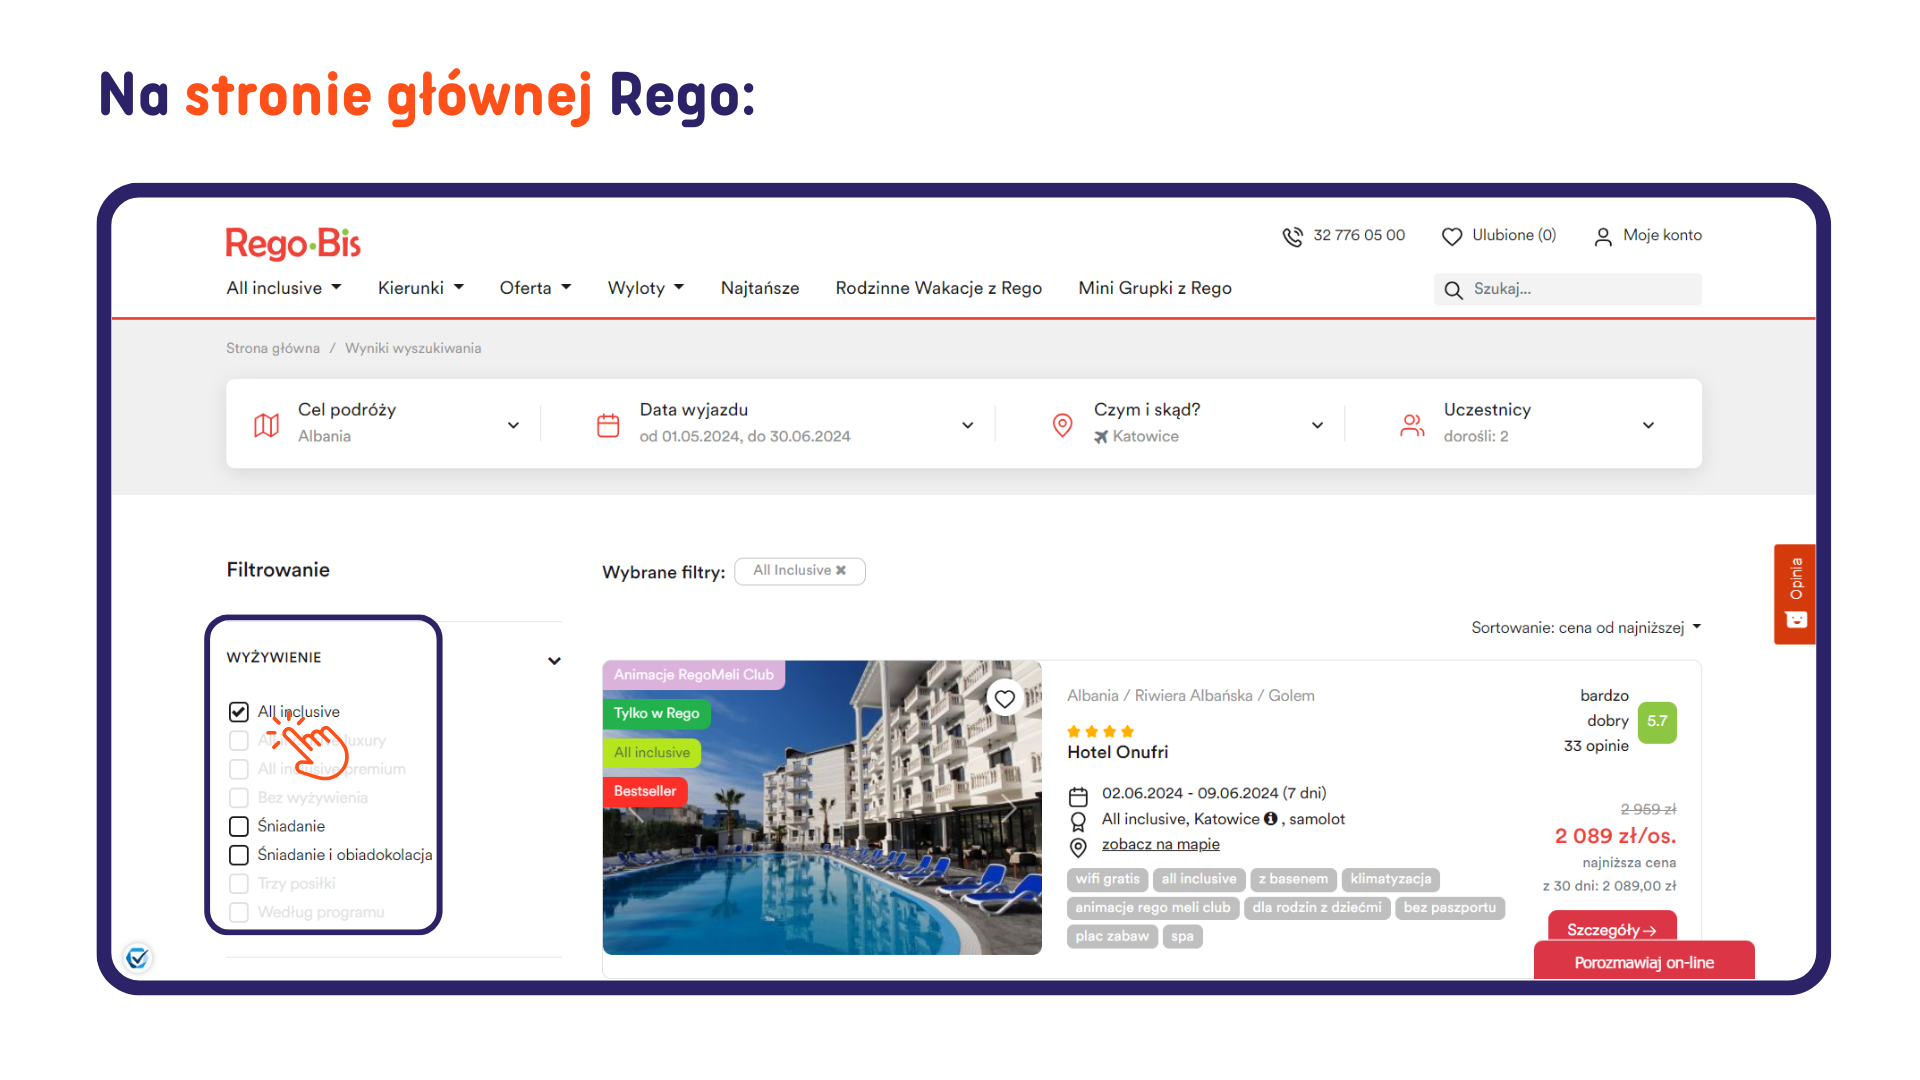Tick the Trzy posiłki checkbox
Image resolution: width=1920 pixels, height=1080 pixels.
(238, 884)
